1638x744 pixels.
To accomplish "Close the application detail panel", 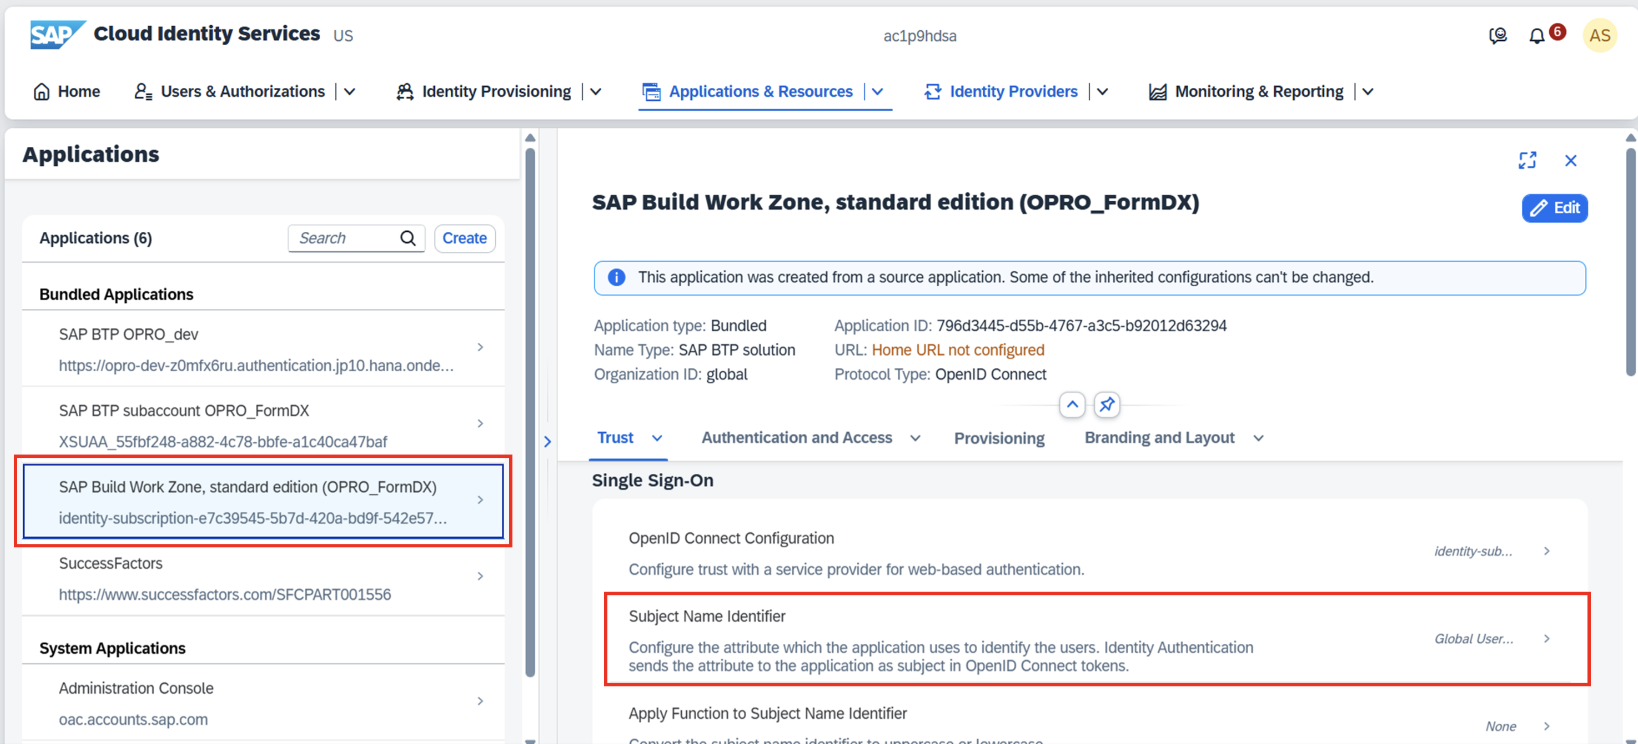I will coord(1571,160).
